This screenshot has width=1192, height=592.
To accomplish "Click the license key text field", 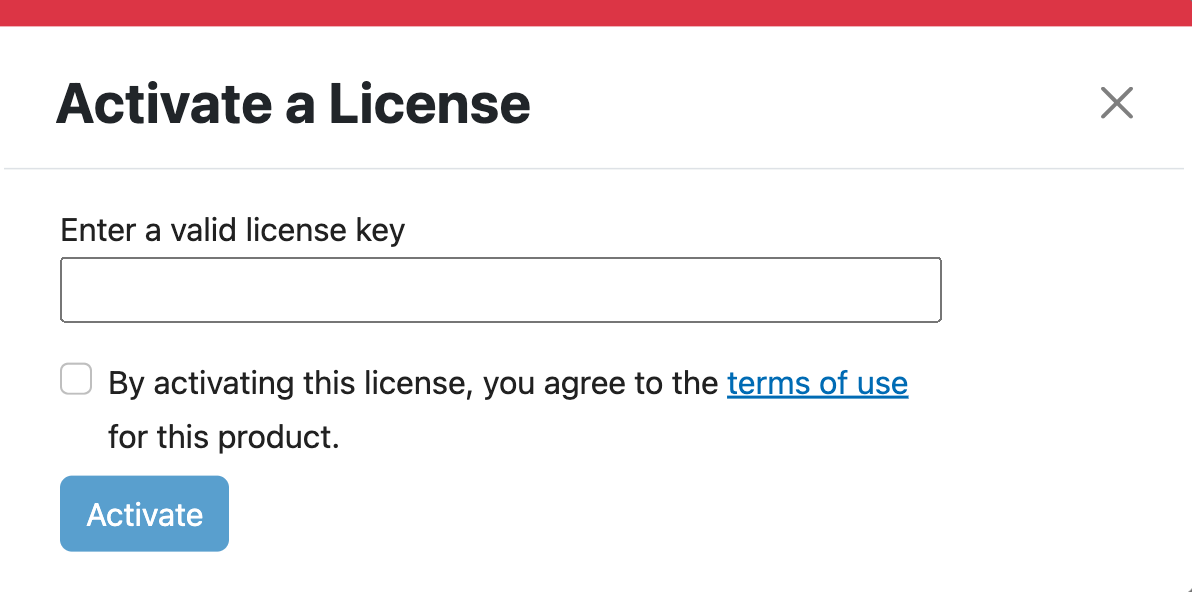I will [501, 290].
